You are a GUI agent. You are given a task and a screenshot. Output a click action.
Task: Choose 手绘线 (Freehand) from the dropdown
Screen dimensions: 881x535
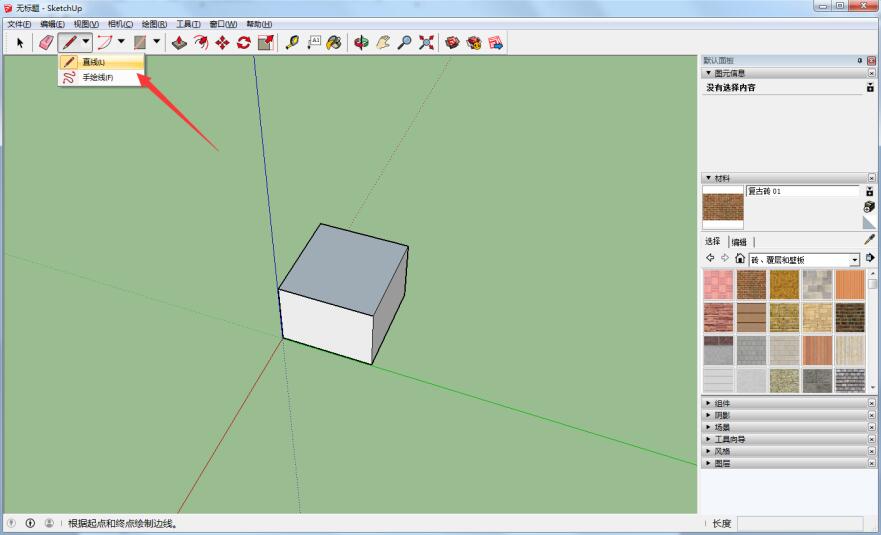pos(97,77)
